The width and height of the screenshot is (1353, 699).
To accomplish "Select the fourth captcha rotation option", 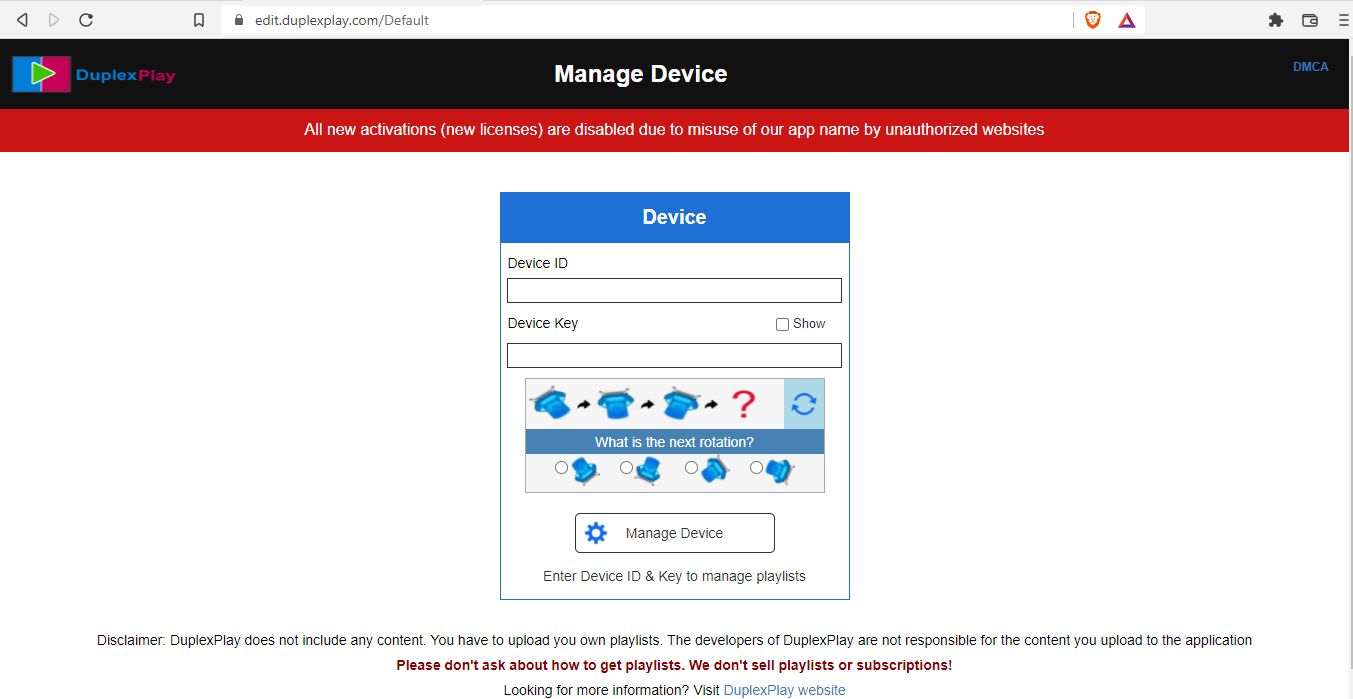I will click(x=756, y=468).
